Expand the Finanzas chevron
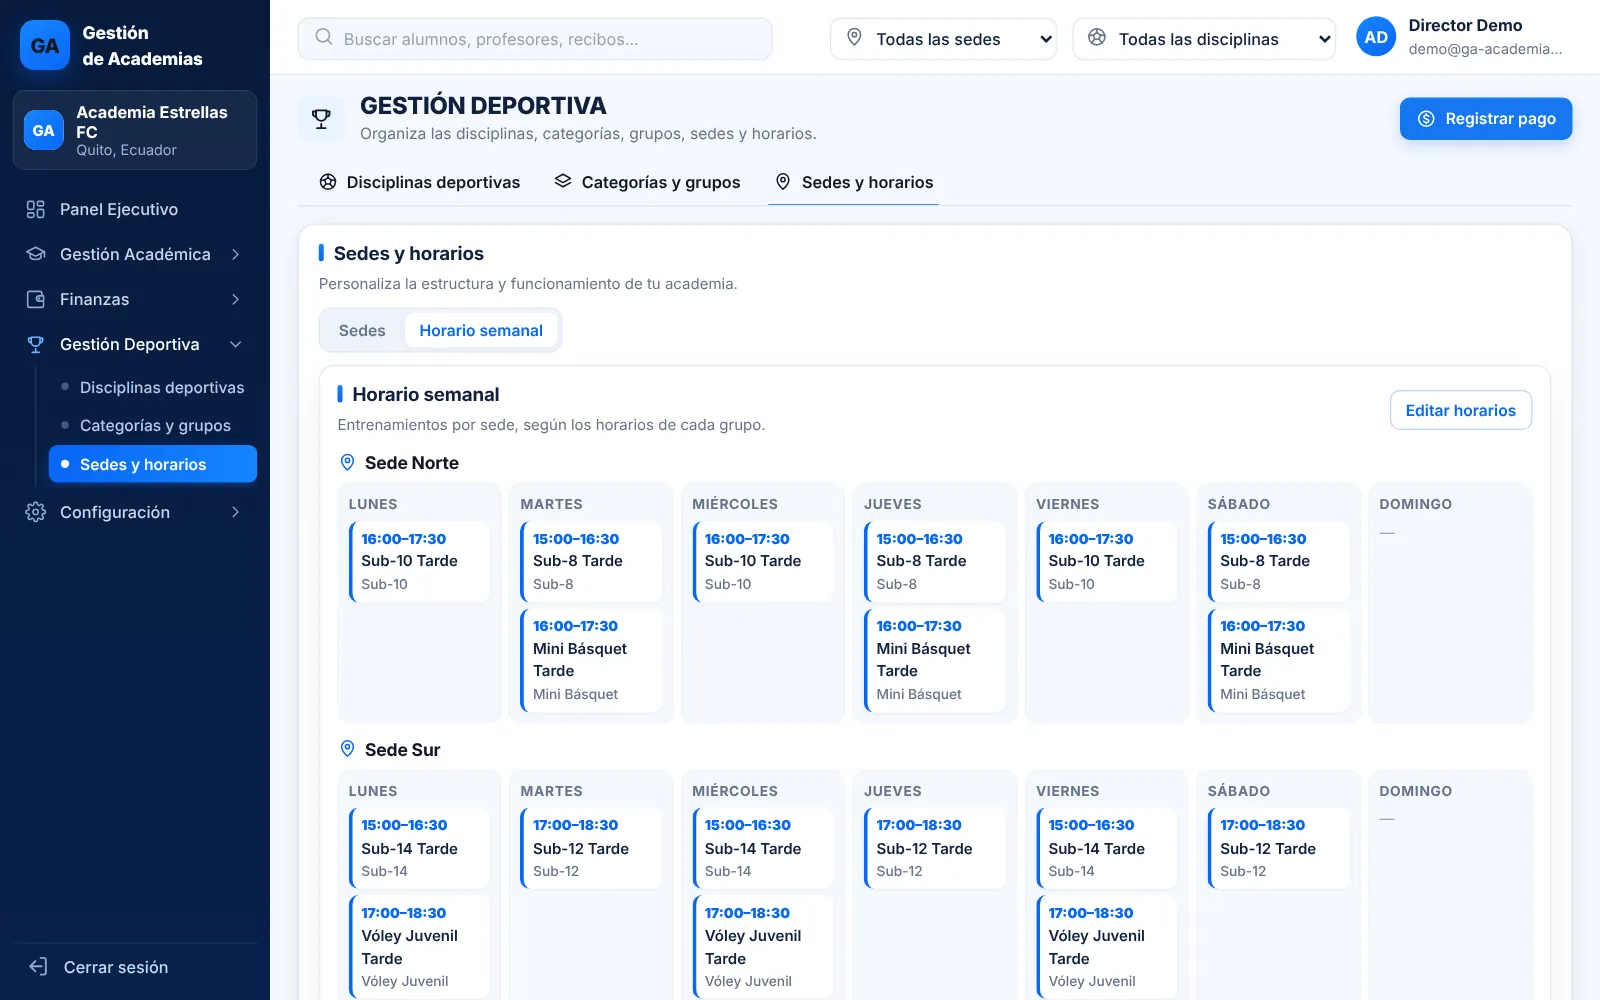Screen dimensions: 1600x1000 (x=236, y=299)
